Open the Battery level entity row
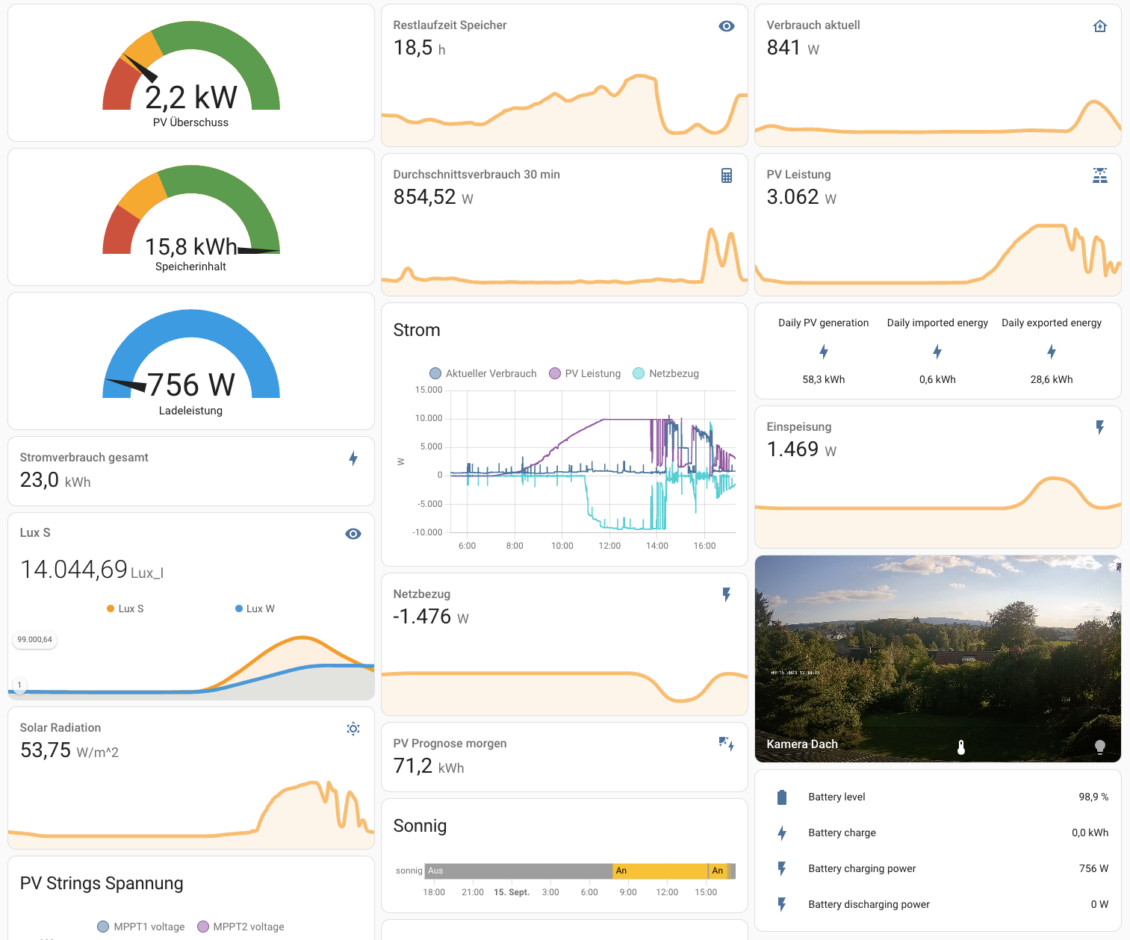Image resolution: width=1130 pixels, height=940 pixels. [937, 797]
